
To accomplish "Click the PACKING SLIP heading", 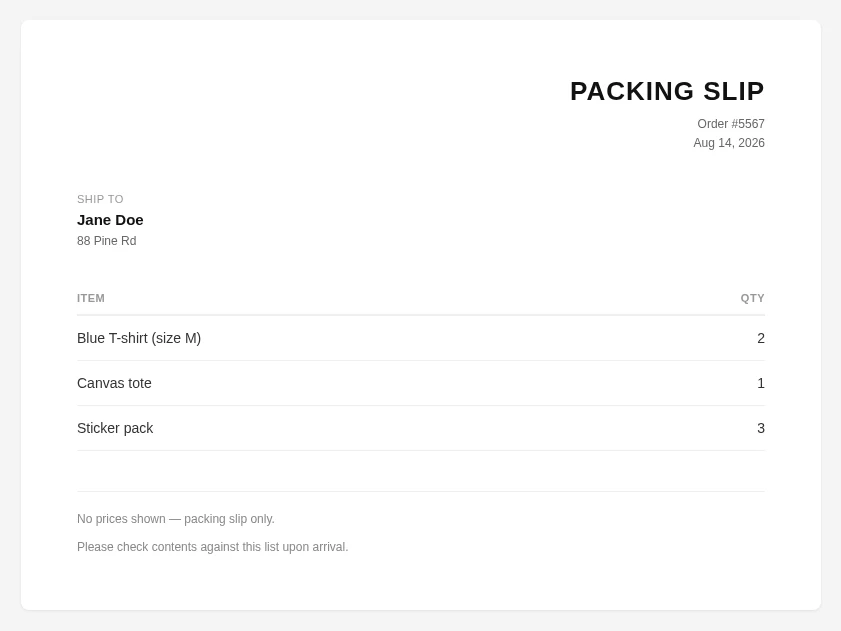I will [x=667, y=91].
